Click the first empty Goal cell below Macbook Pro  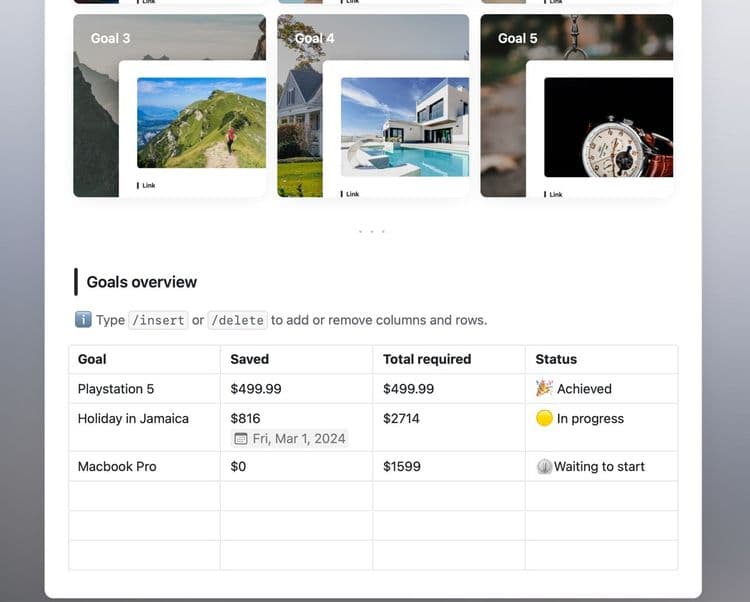(144, 496)
